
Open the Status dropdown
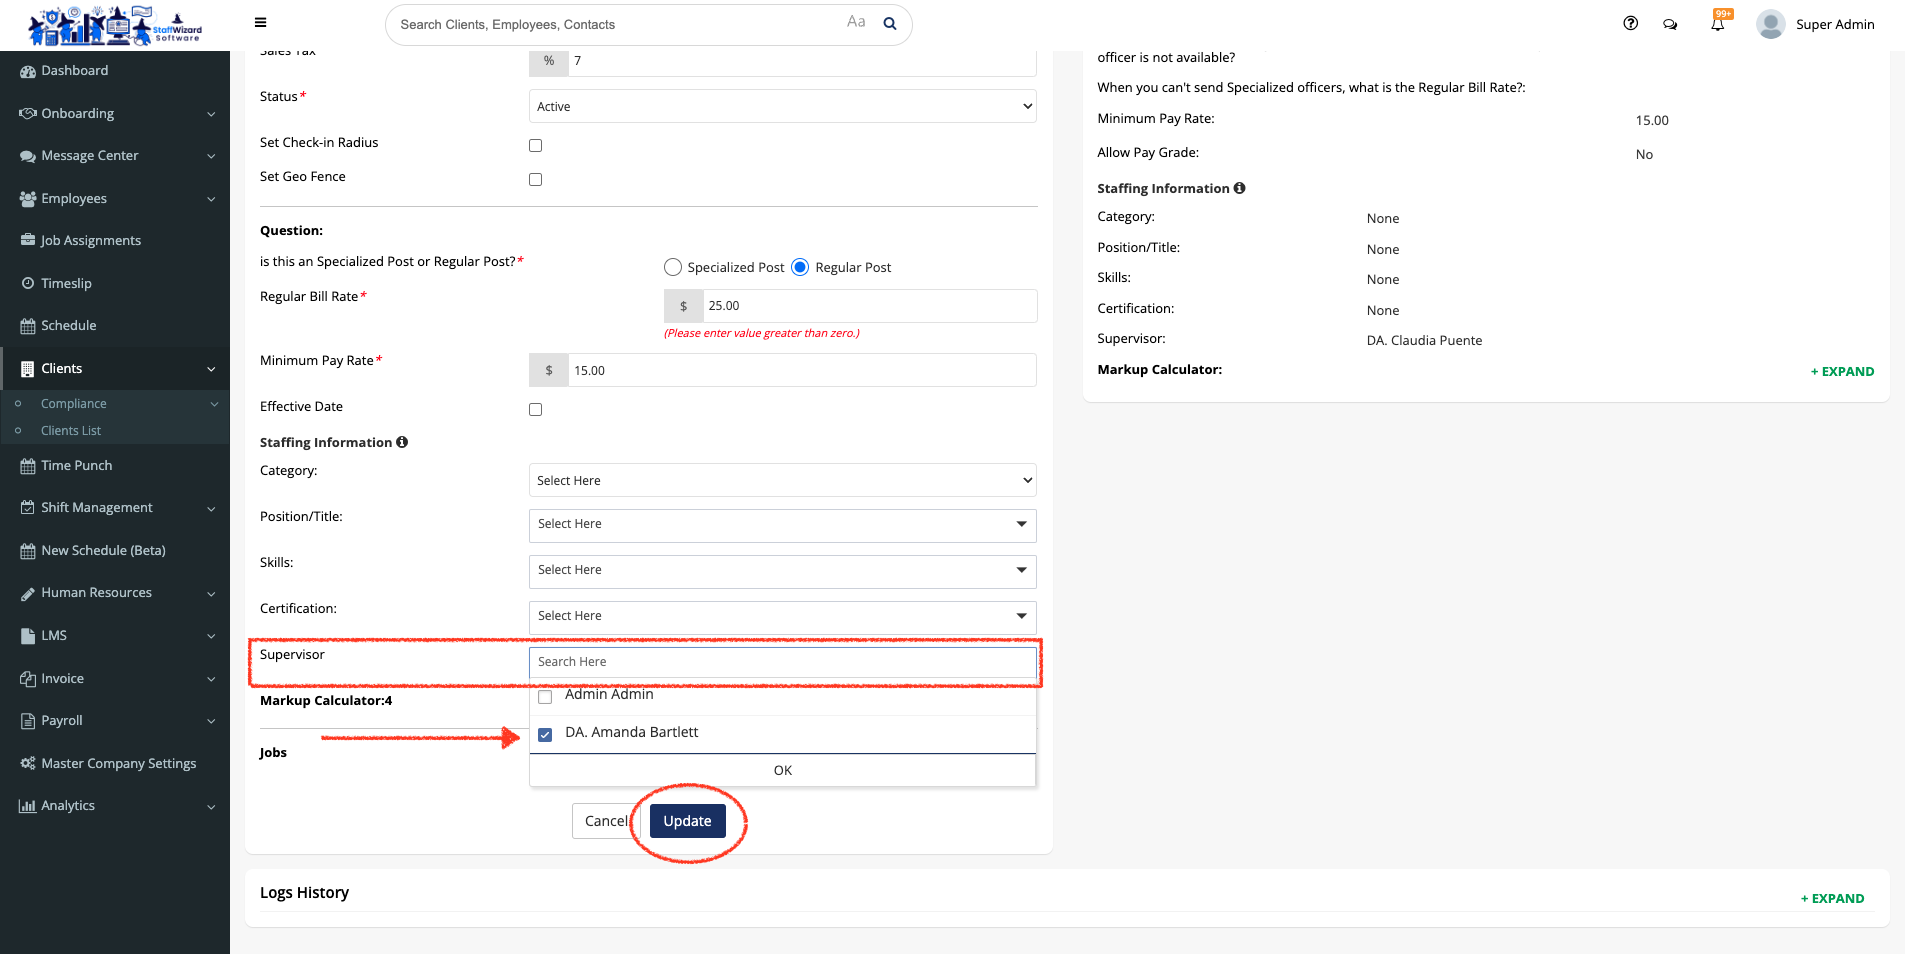coord(782,107)
